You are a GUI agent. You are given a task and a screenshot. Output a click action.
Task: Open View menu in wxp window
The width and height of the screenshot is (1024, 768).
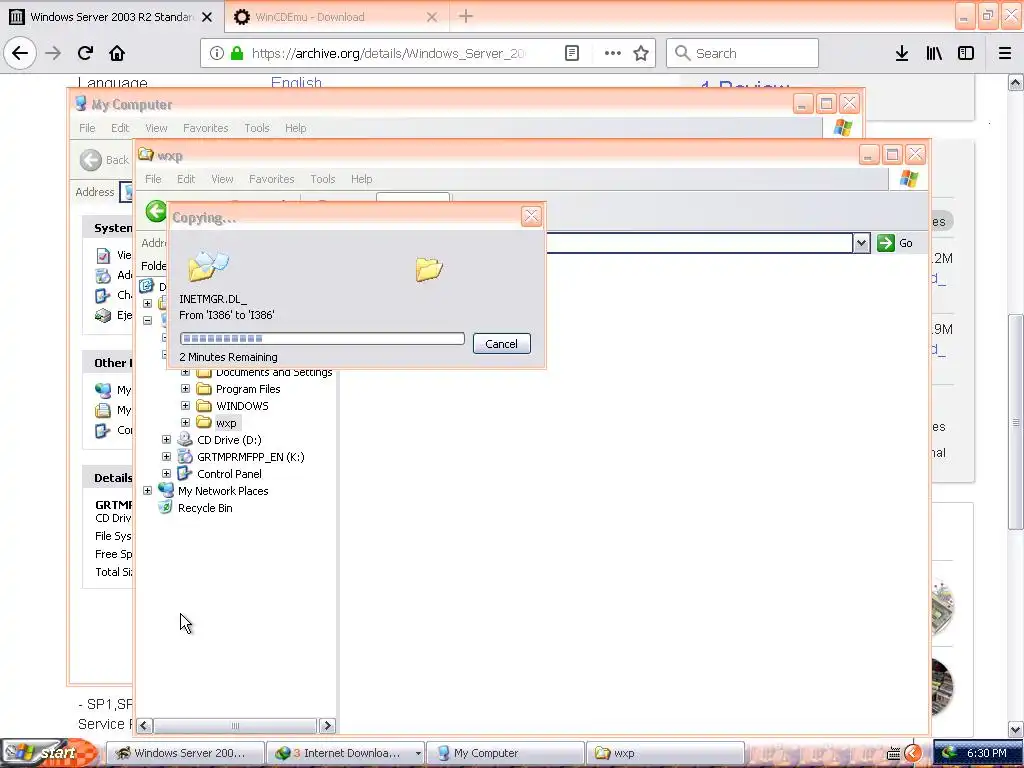(x=222, y=179)
